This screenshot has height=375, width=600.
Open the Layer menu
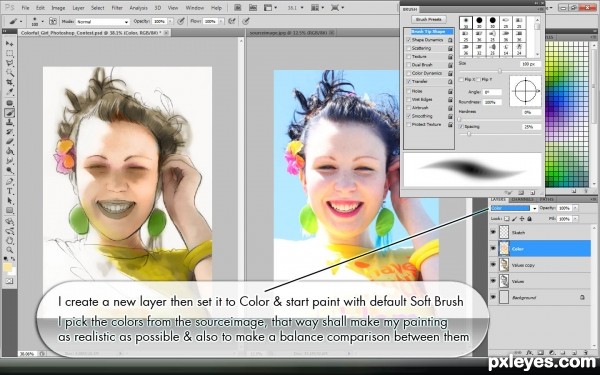(x=78, y=8)
